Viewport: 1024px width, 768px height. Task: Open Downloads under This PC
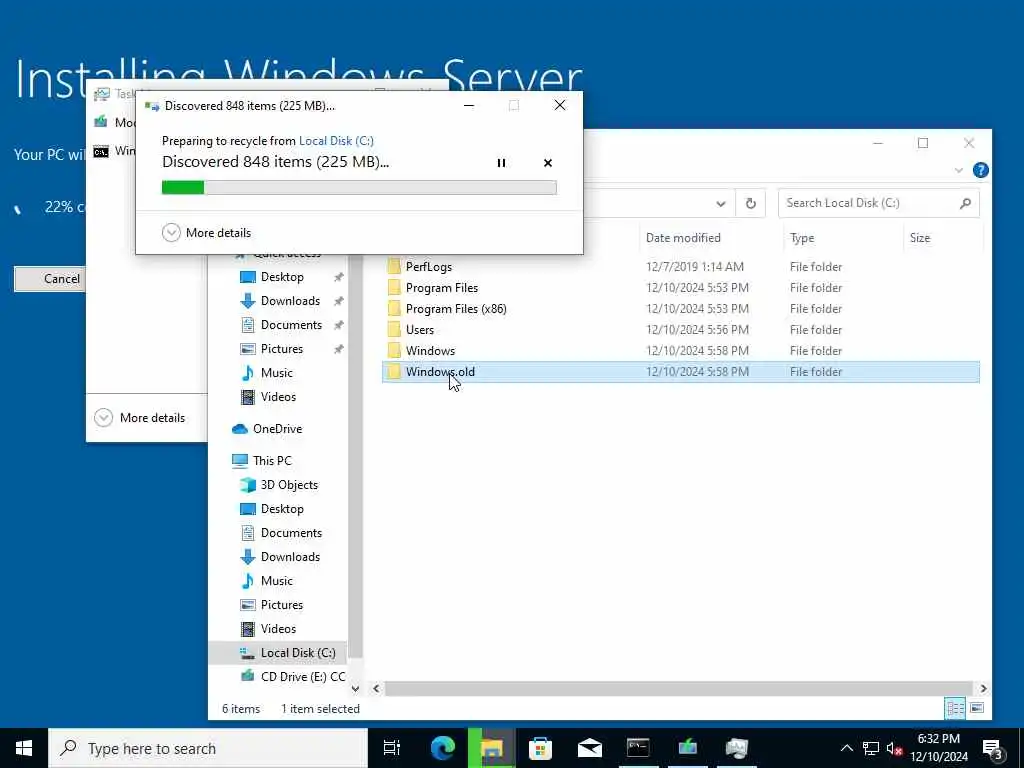pos(290,556)
